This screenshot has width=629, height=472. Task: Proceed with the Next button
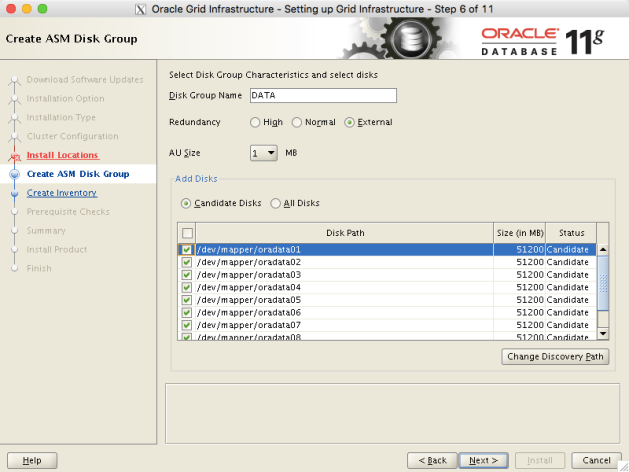483,460
